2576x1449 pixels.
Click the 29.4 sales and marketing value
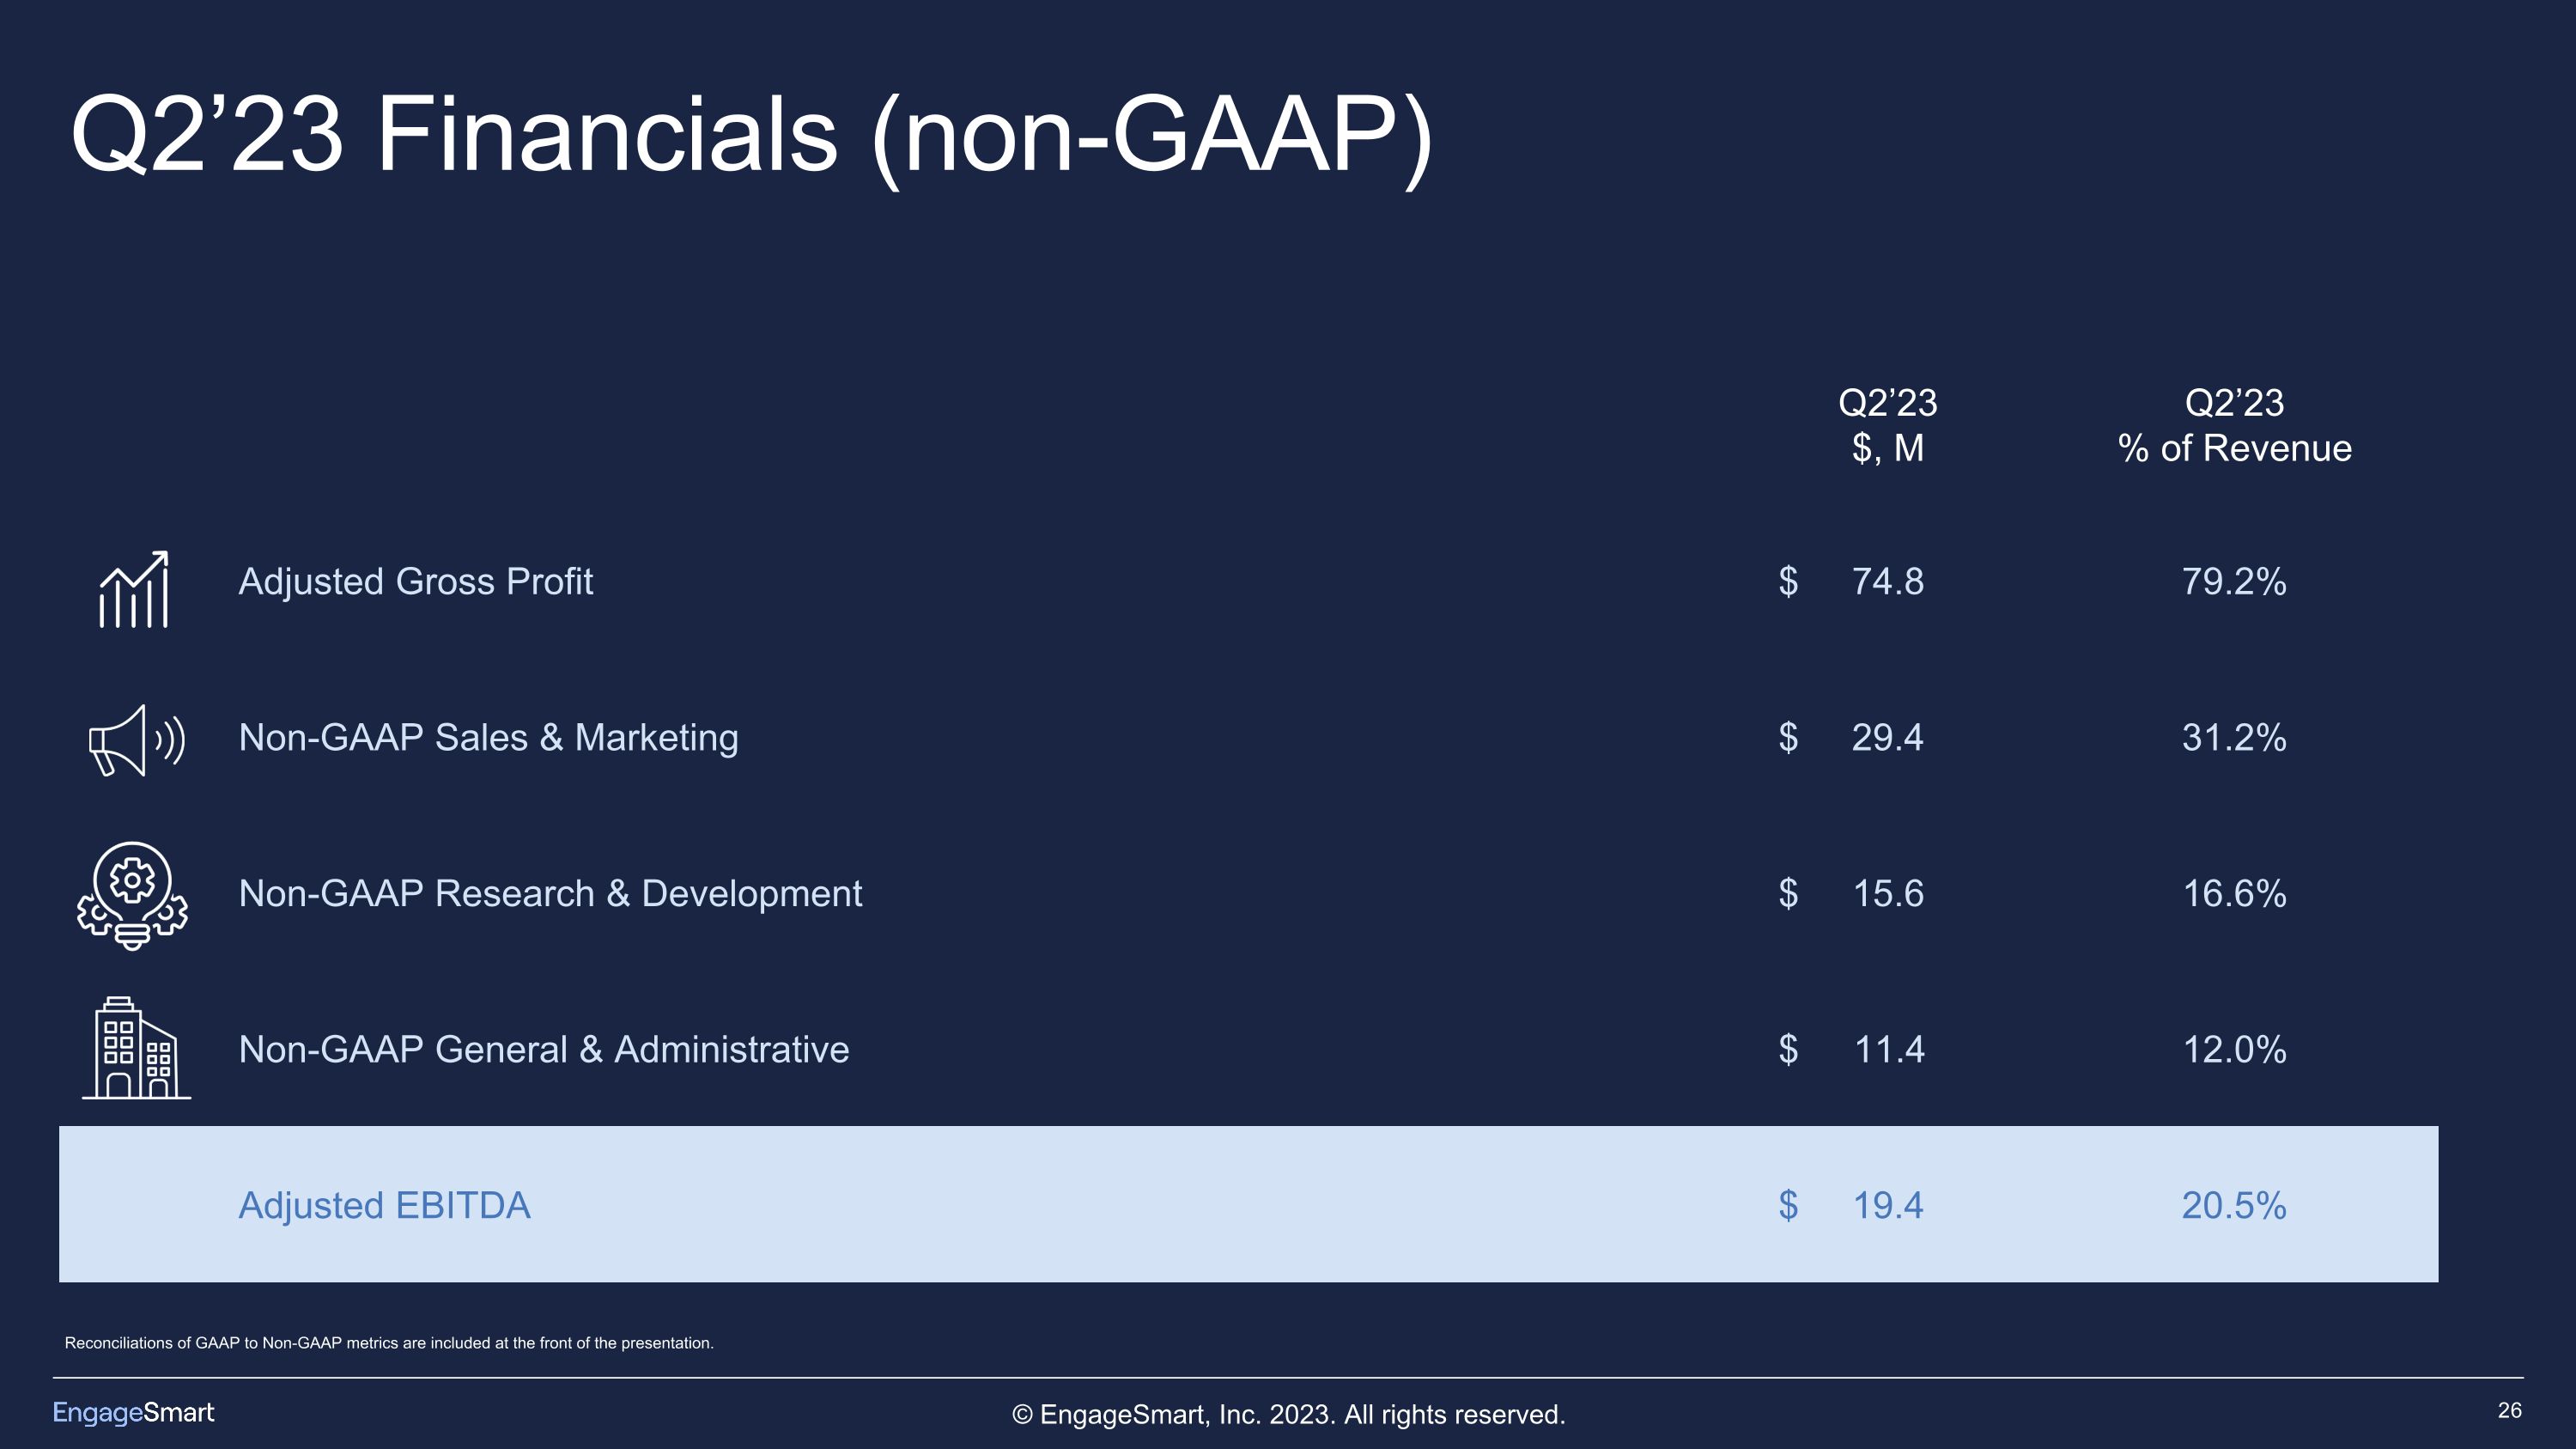1887,738
